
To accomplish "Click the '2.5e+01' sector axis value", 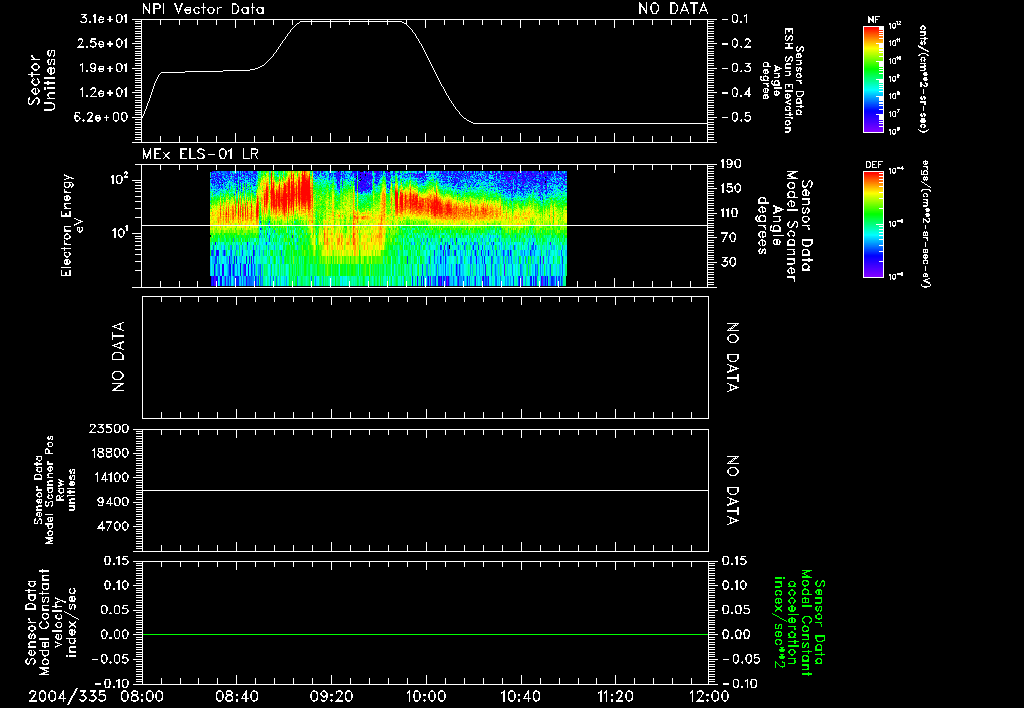I will point(104,43).
